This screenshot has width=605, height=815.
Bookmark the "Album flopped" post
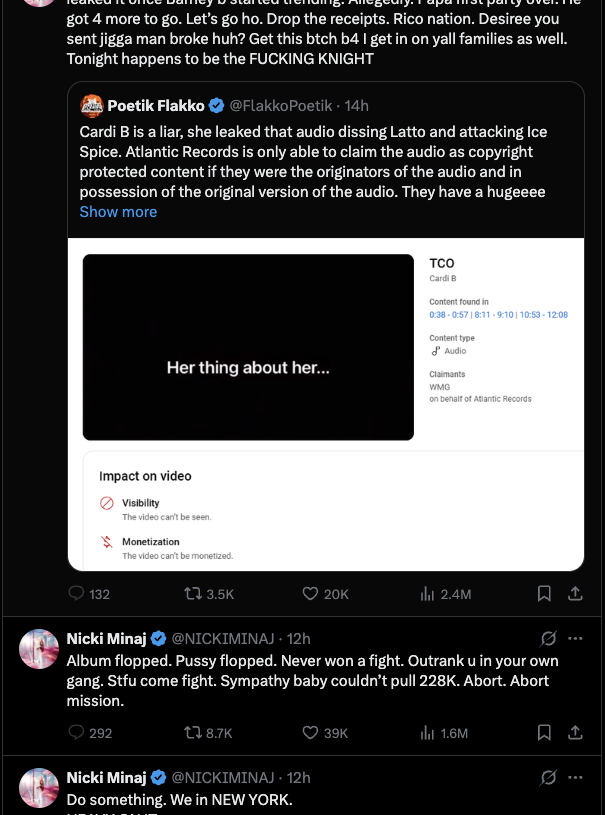(x=544, y=733)
